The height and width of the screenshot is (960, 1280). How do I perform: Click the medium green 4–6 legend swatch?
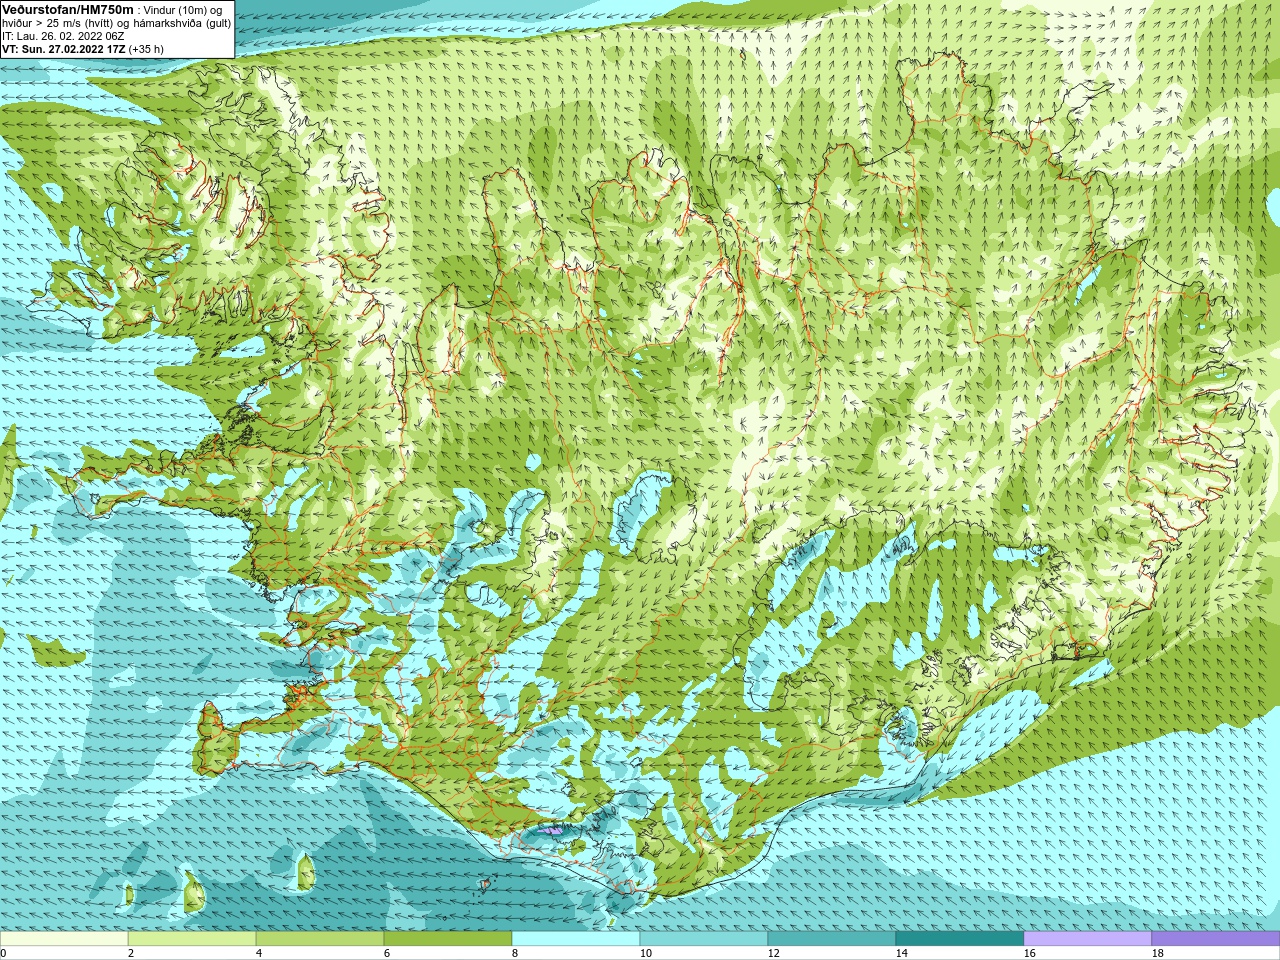[320, 939]
